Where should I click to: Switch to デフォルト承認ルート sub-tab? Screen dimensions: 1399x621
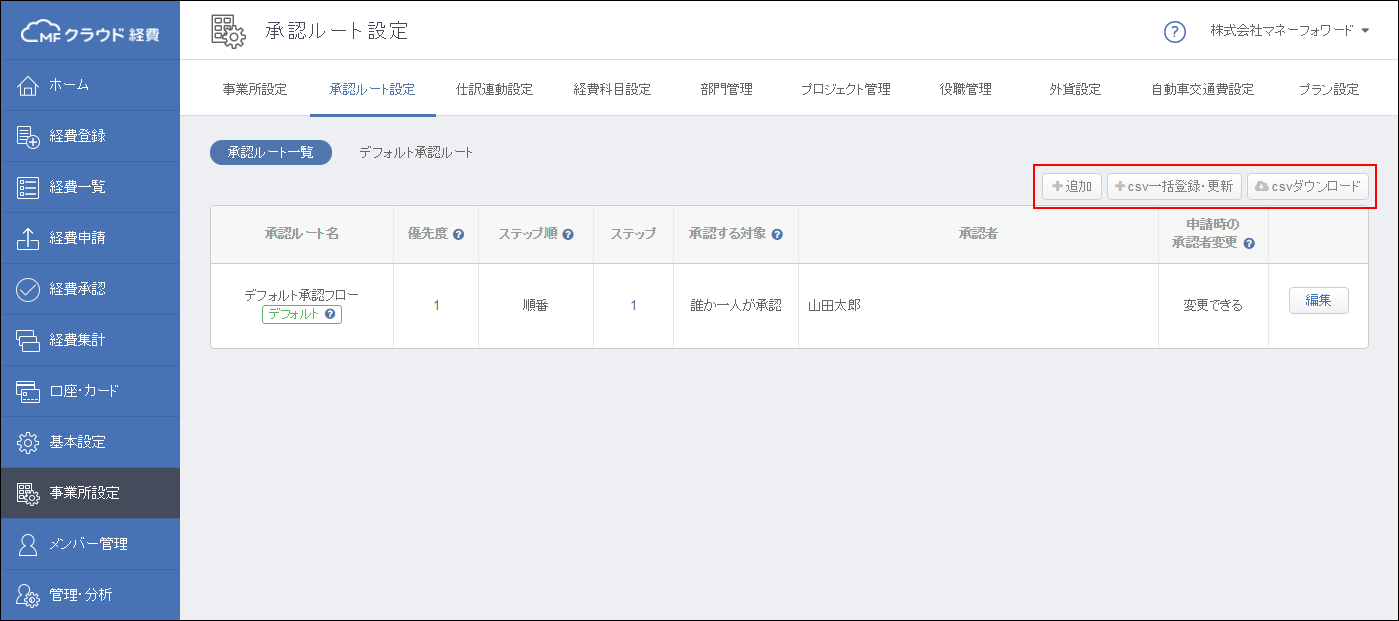pyautogui.click(x=416, y=153)
